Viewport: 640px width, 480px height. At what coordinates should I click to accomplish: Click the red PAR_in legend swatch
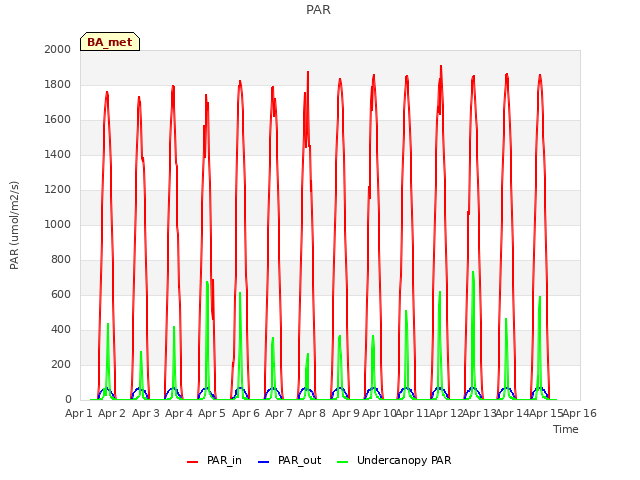[192, 461]
